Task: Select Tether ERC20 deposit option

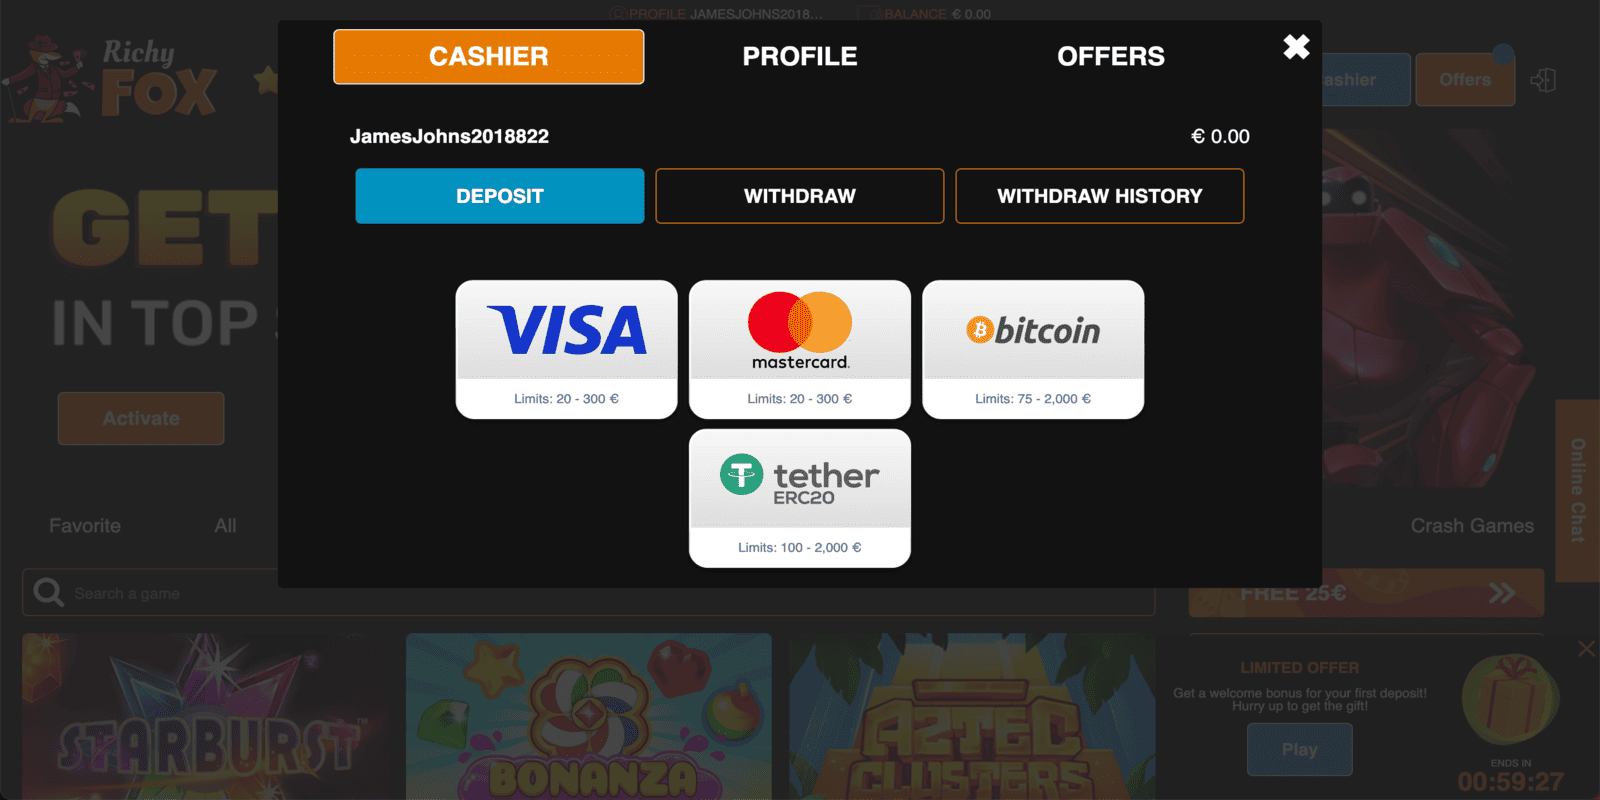Action: (800, 498)
